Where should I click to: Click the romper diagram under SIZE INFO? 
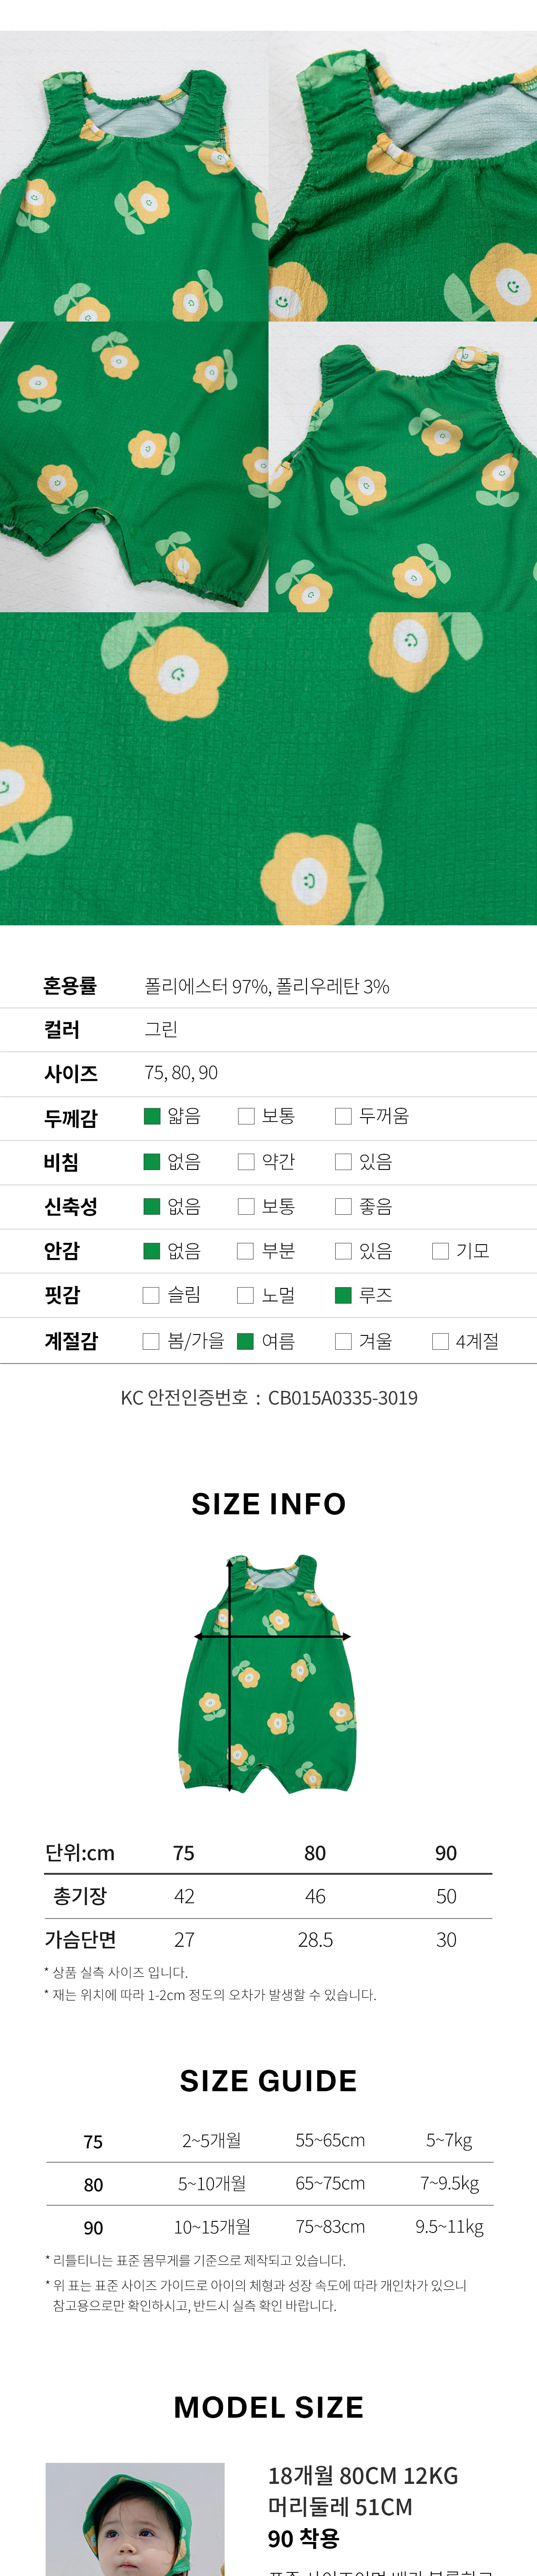[x=268, y=1673]
